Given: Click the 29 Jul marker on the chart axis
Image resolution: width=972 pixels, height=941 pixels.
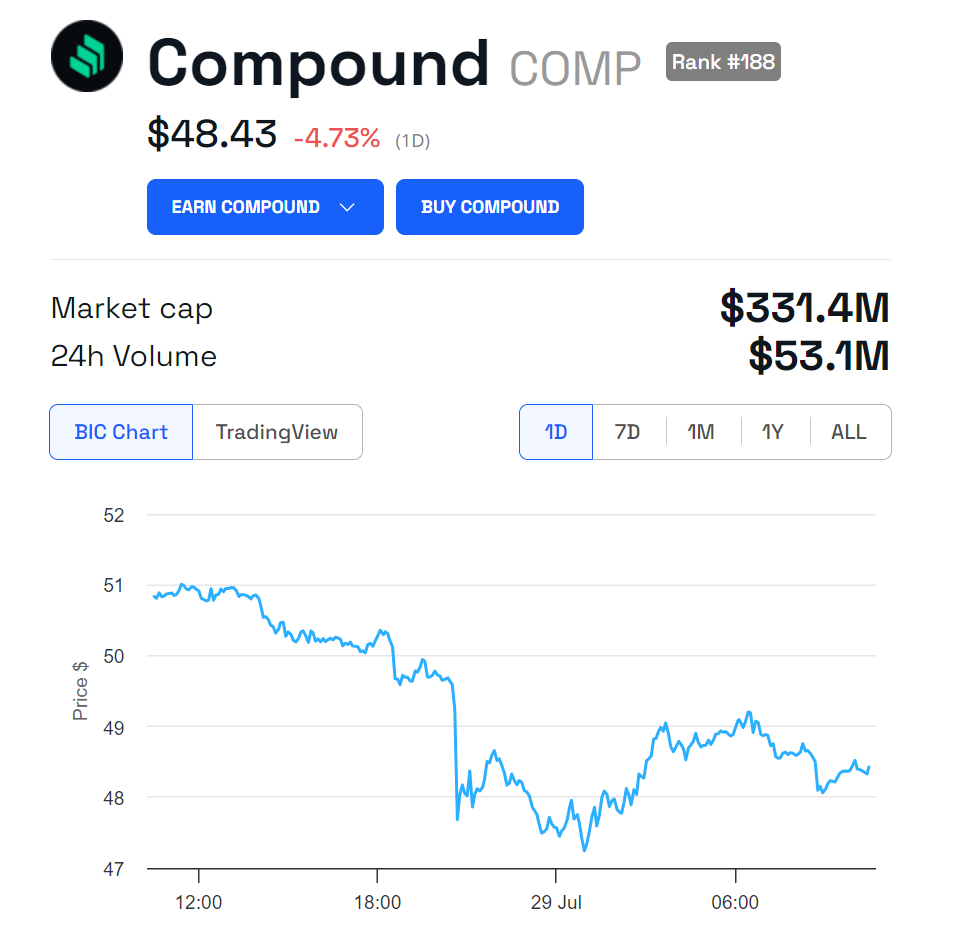Looking at the screenshot, I should click(556, 902).
